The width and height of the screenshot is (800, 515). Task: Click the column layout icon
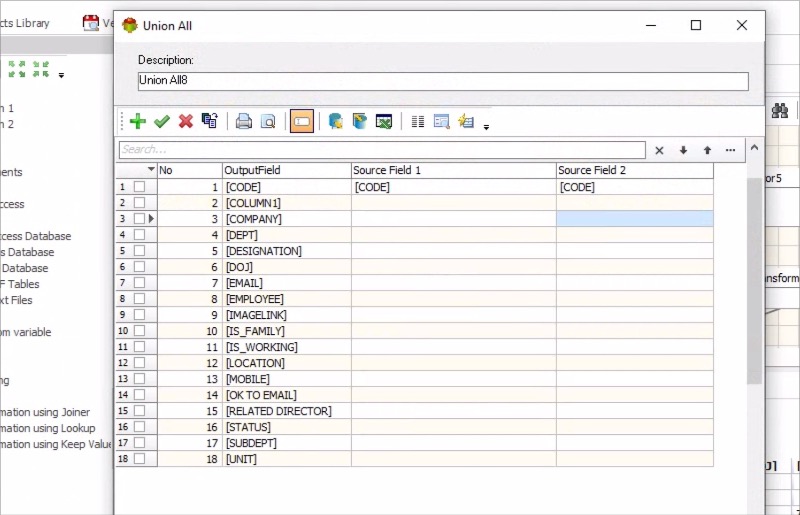pos(417,121)
